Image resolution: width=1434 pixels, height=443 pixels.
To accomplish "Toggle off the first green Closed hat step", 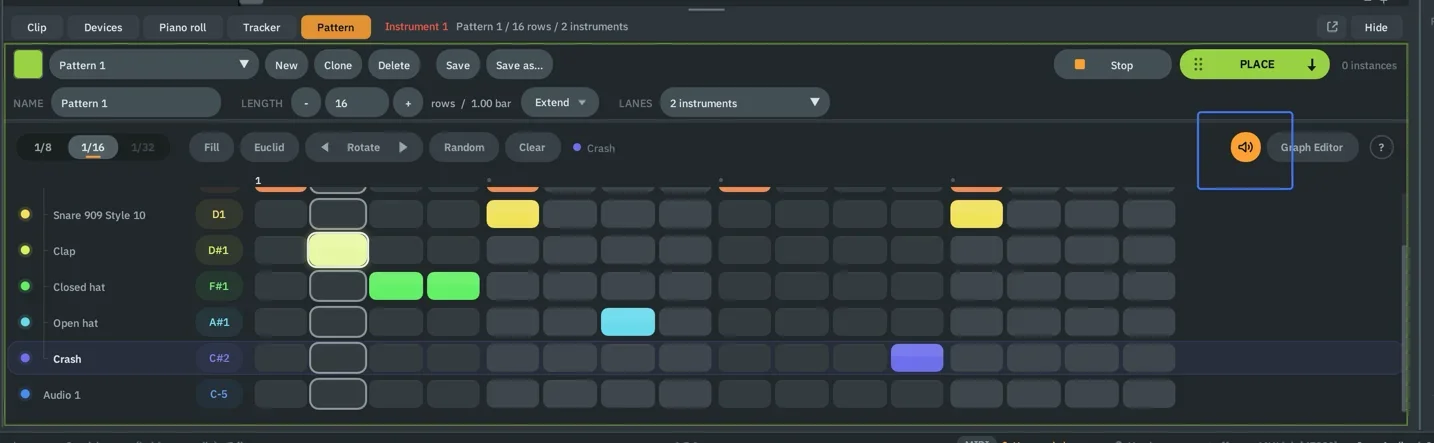I will pyautogui.click(x=396, y=286).
